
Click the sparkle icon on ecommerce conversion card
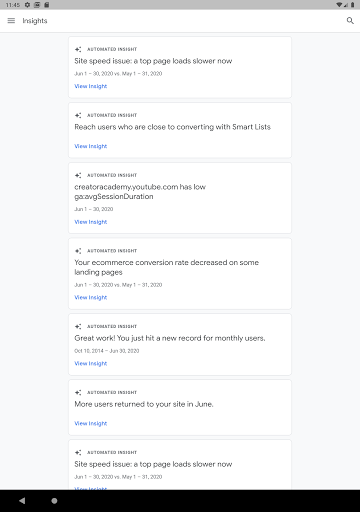click(x=78, y=251)
